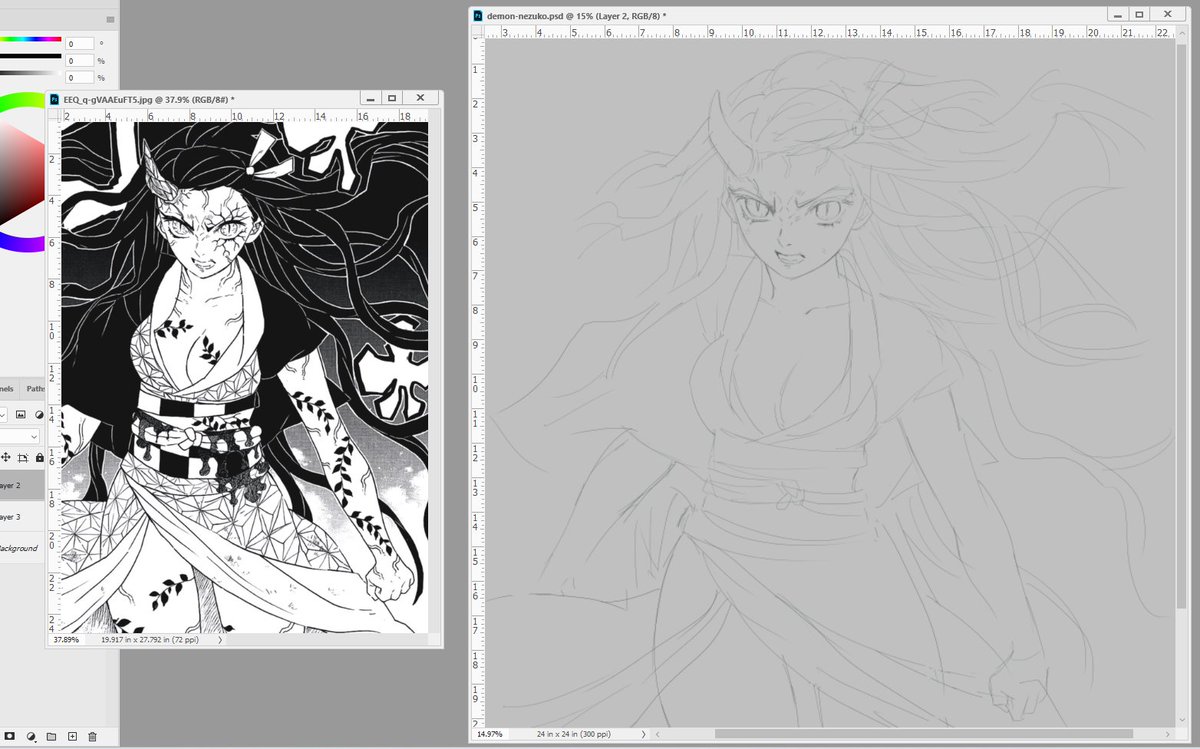
Task: Close the EEQ_q-gVAAEuFT5.jpg reference window
Action: pyautogui.click(x=420, y=98)
